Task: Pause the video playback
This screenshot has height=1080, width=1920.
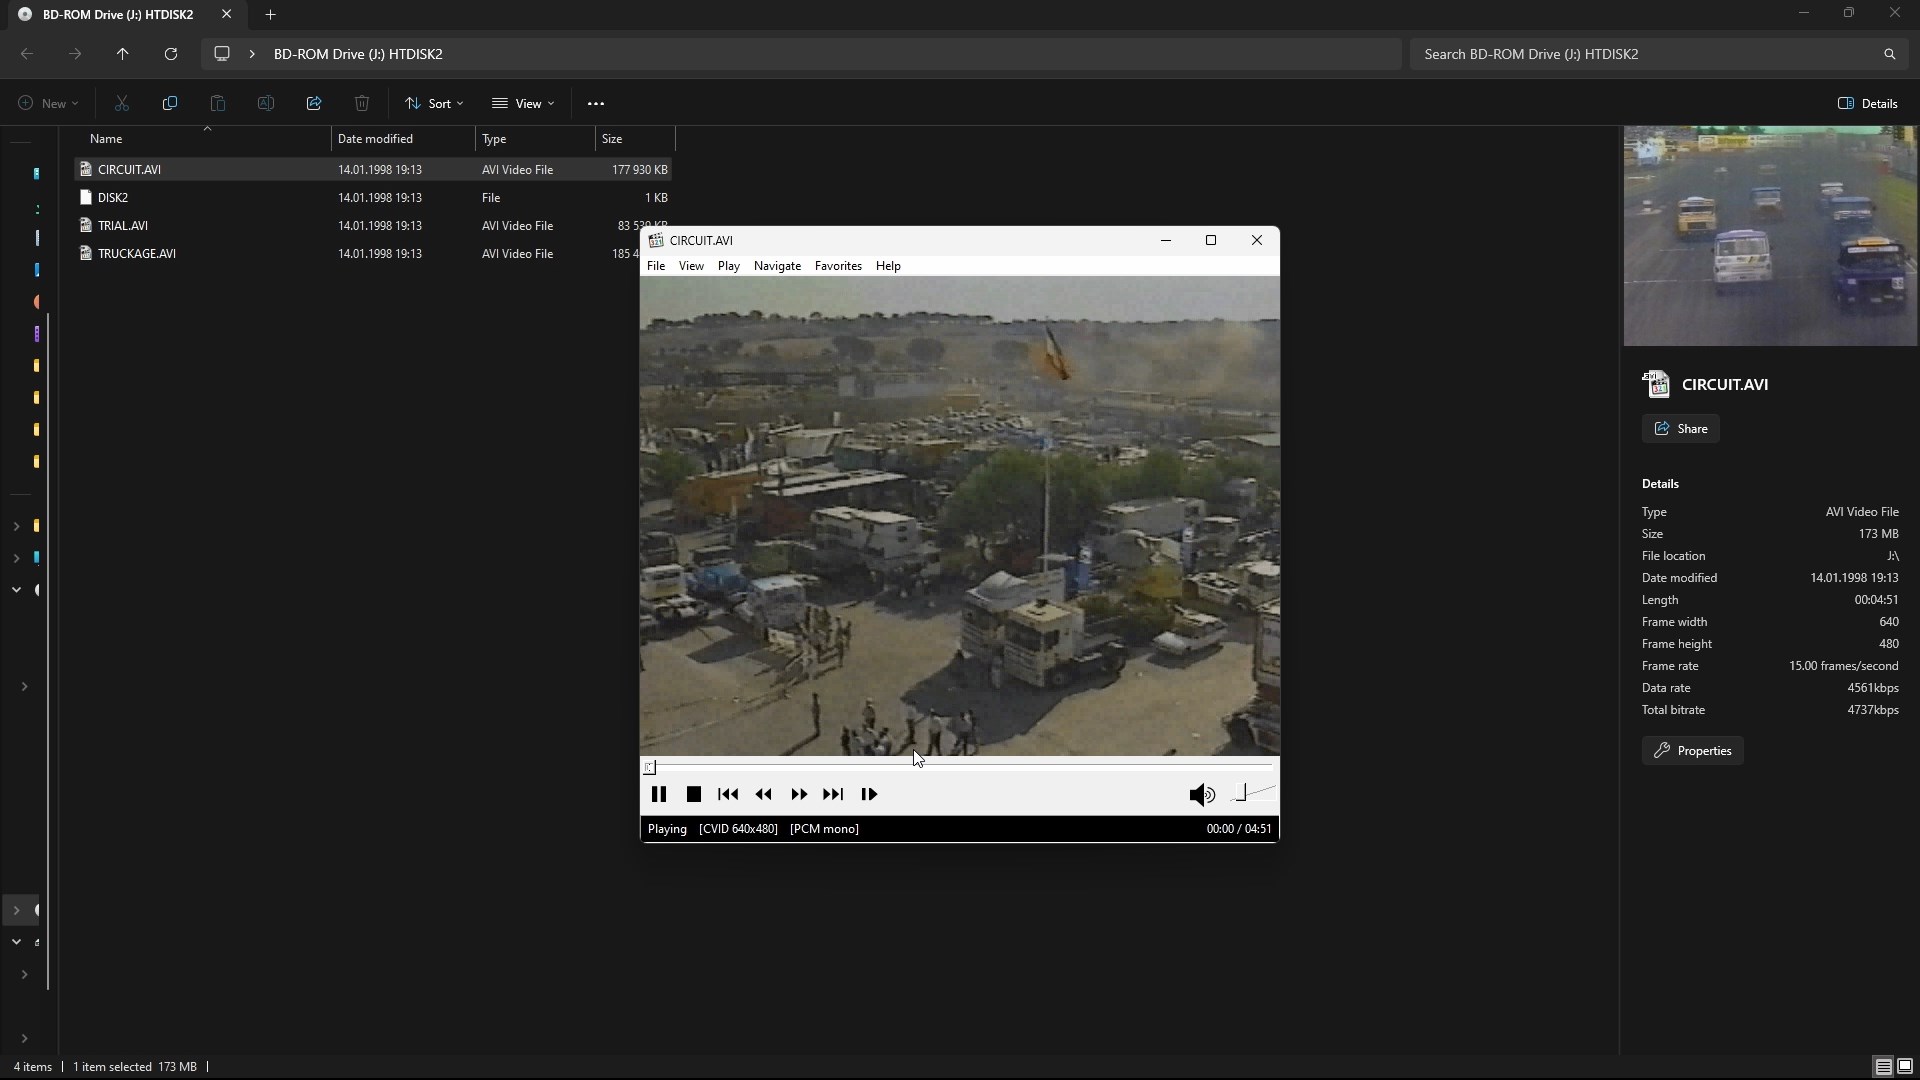Action: coord(658,794)
